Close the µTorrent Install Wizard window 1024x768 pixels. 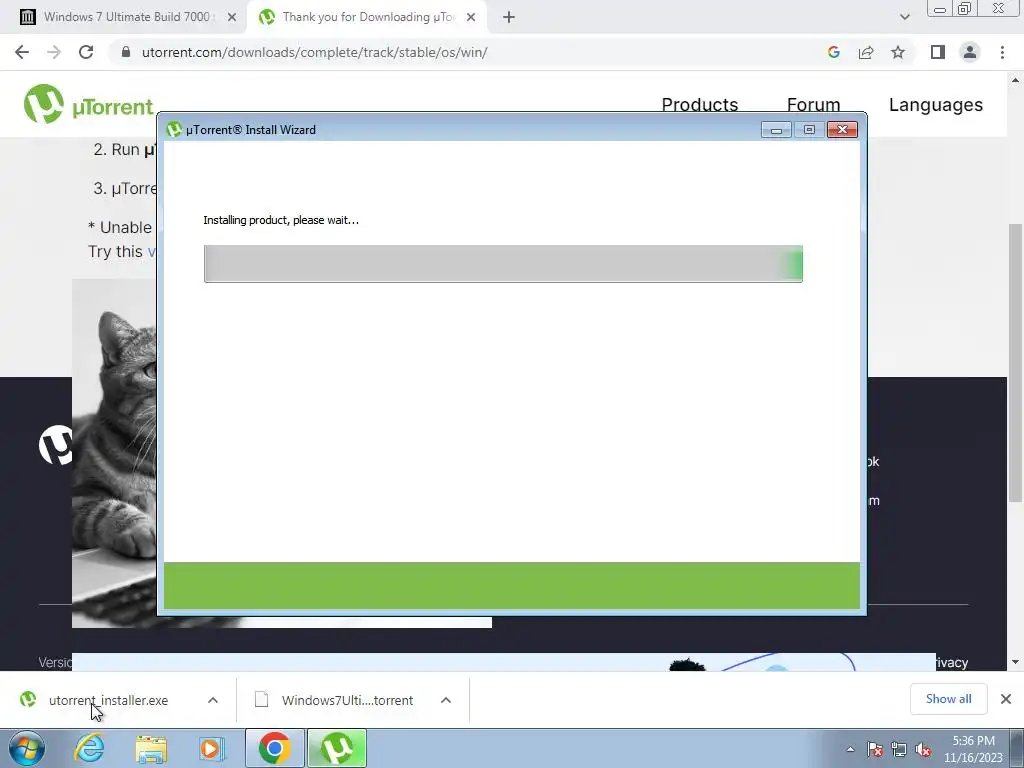tap(842, 130)
